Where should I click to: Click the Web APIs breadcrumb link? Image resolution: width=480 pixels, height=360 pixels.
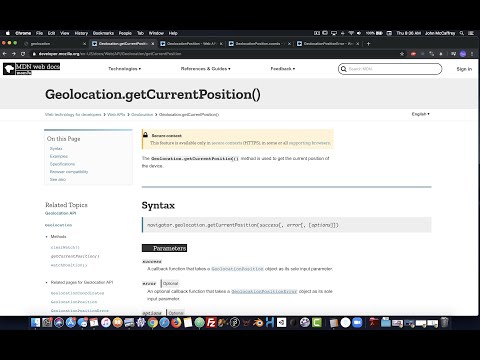pyautogui.click(x=116, y=114)
